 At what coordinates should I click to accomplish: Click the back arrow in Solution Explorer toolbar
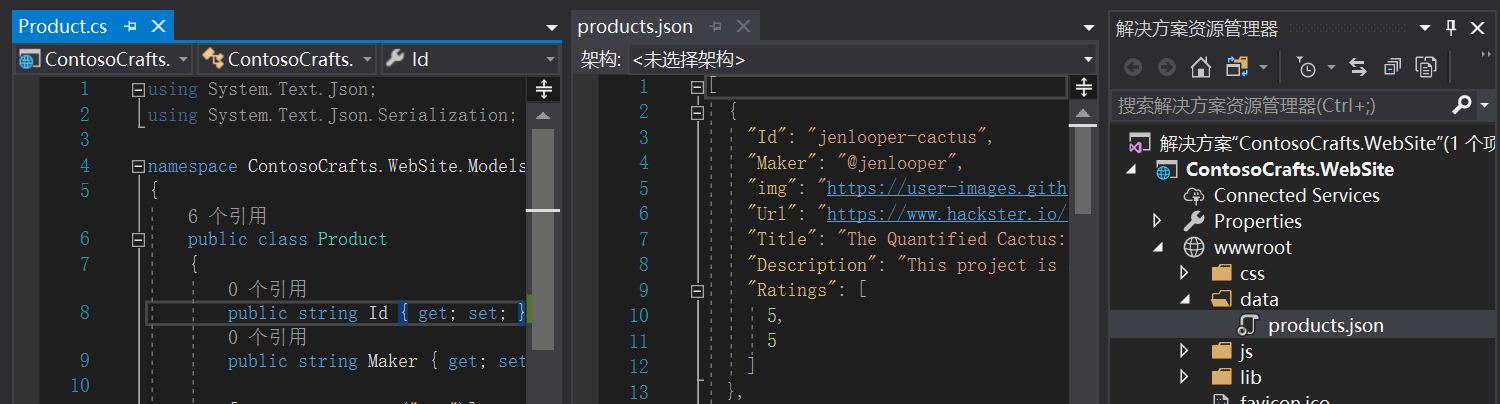(1133, 67)
